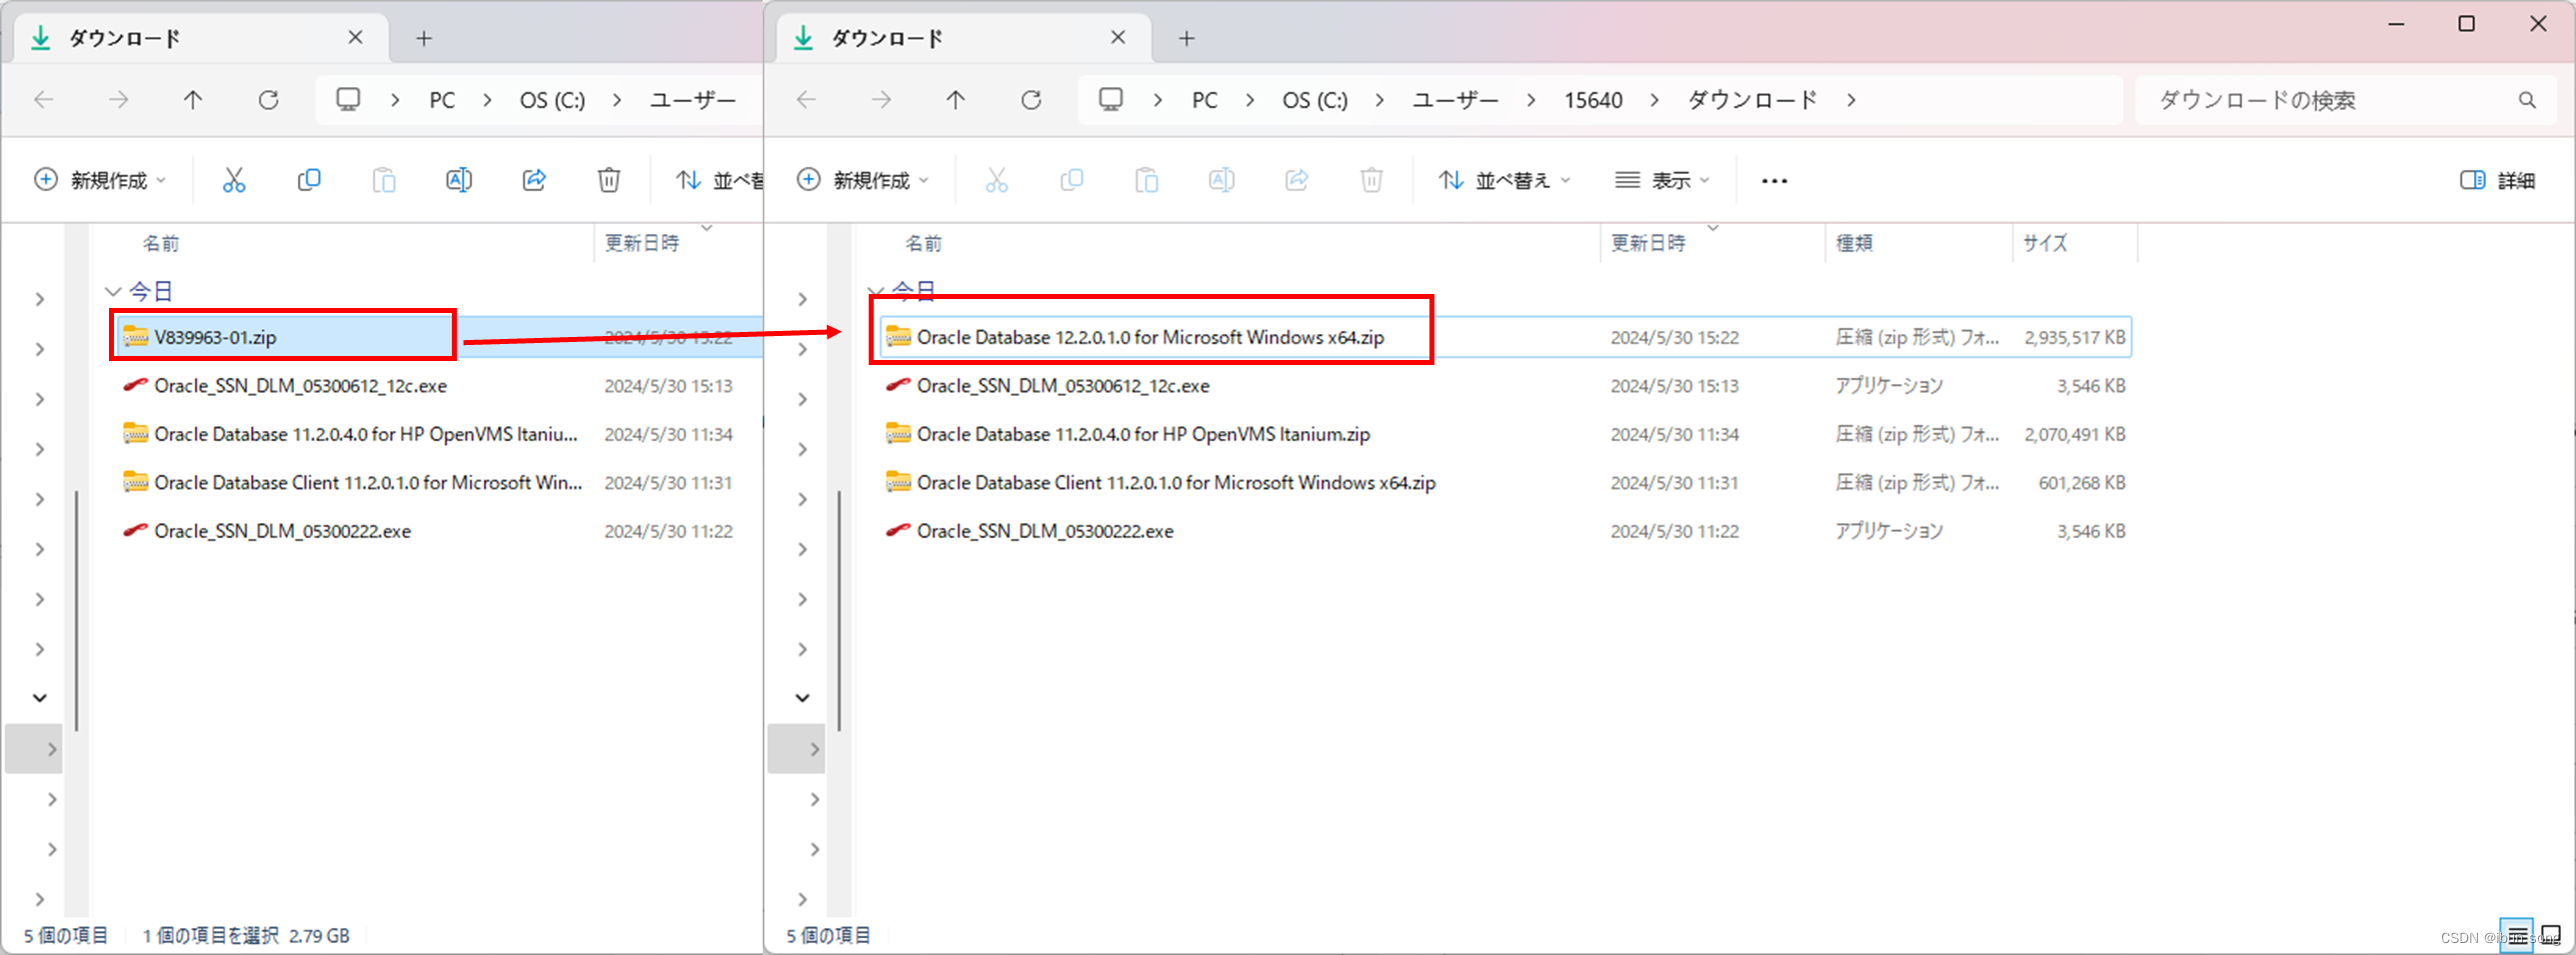The height and width of the screenshot is (955, 2576).
Task: Click Paste icon in left window toolbar
Action: tap(384, 180)
